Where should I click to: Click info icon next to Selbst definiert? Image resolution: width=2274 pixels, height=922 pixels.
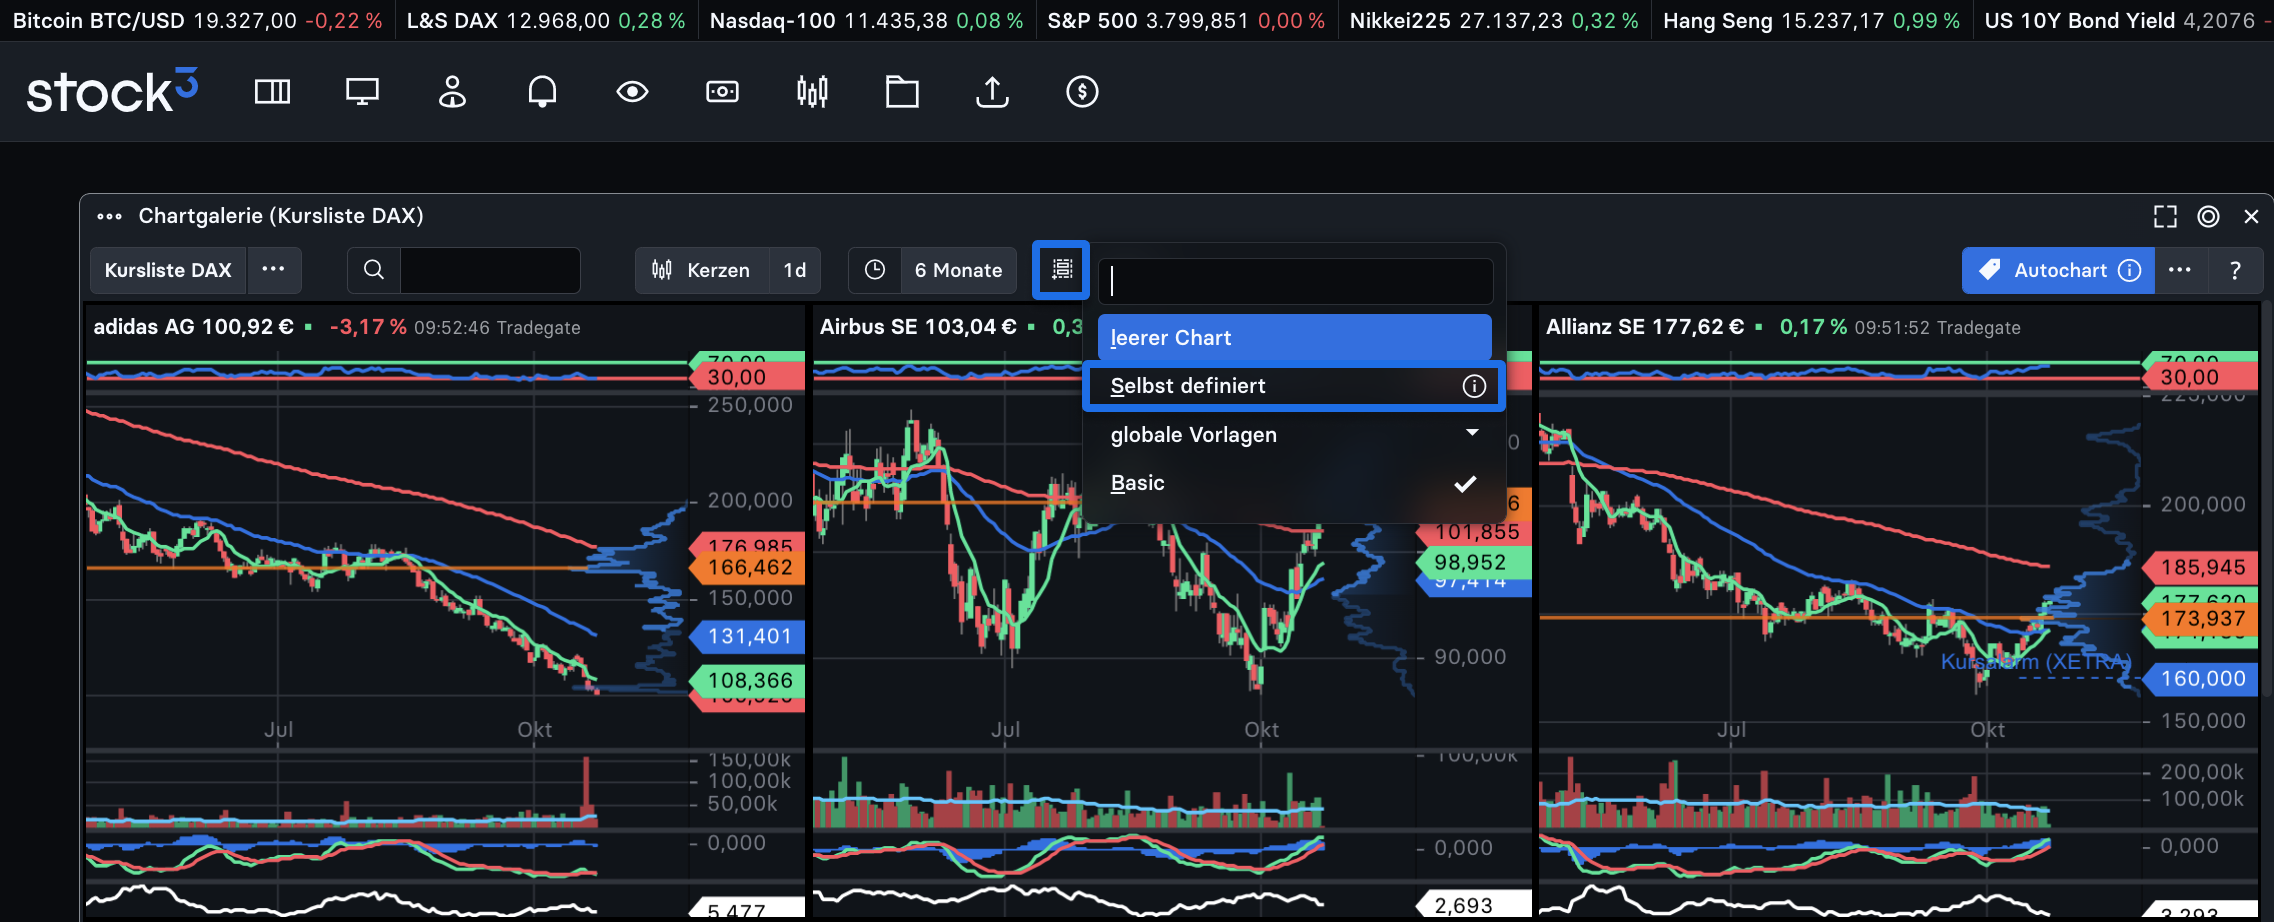pos(1474,386)
